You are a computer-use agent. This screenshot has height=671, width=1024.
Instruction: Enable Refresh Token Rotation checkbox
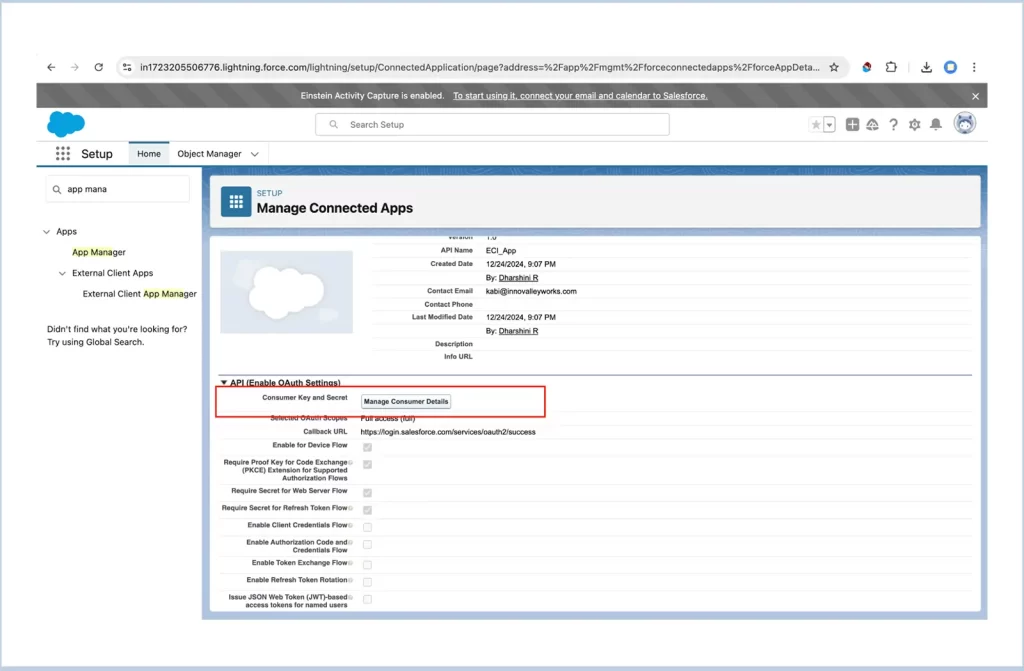[x=368, y=581]
